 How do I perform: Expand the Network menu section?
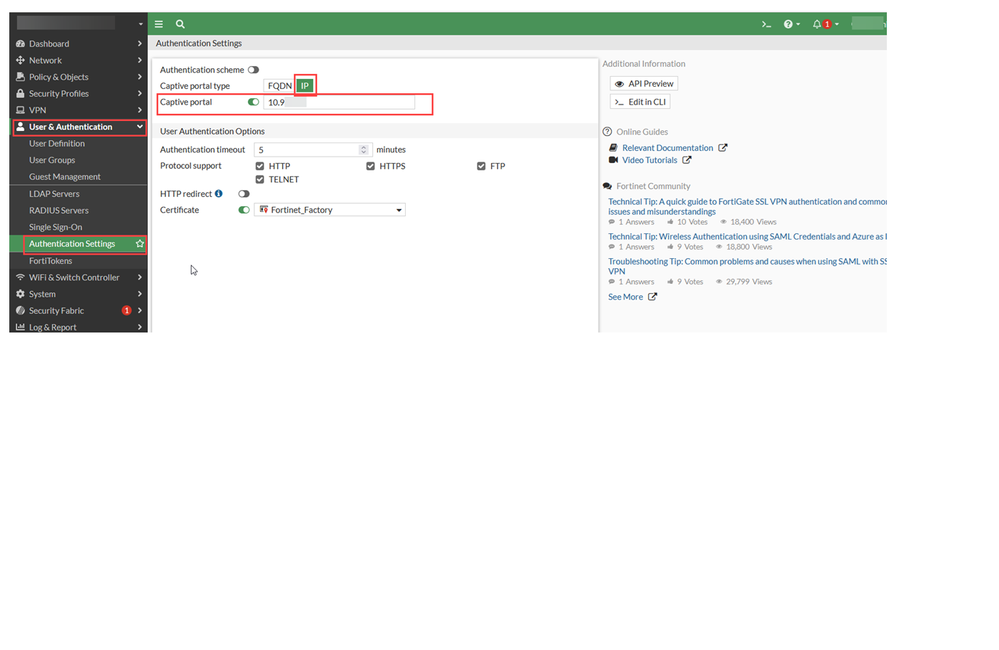(78, 61)
